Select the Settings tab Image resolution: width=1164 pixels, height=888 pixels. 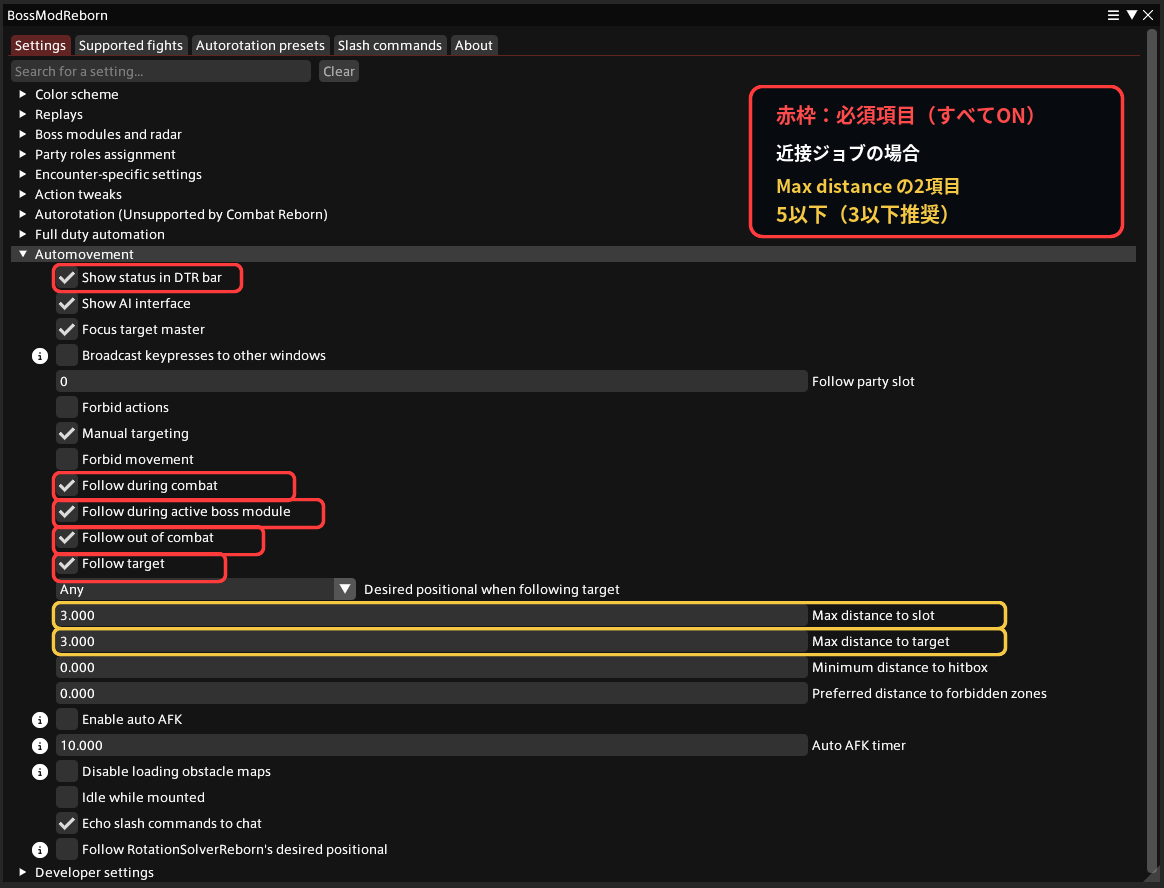[x=40, y=45]
